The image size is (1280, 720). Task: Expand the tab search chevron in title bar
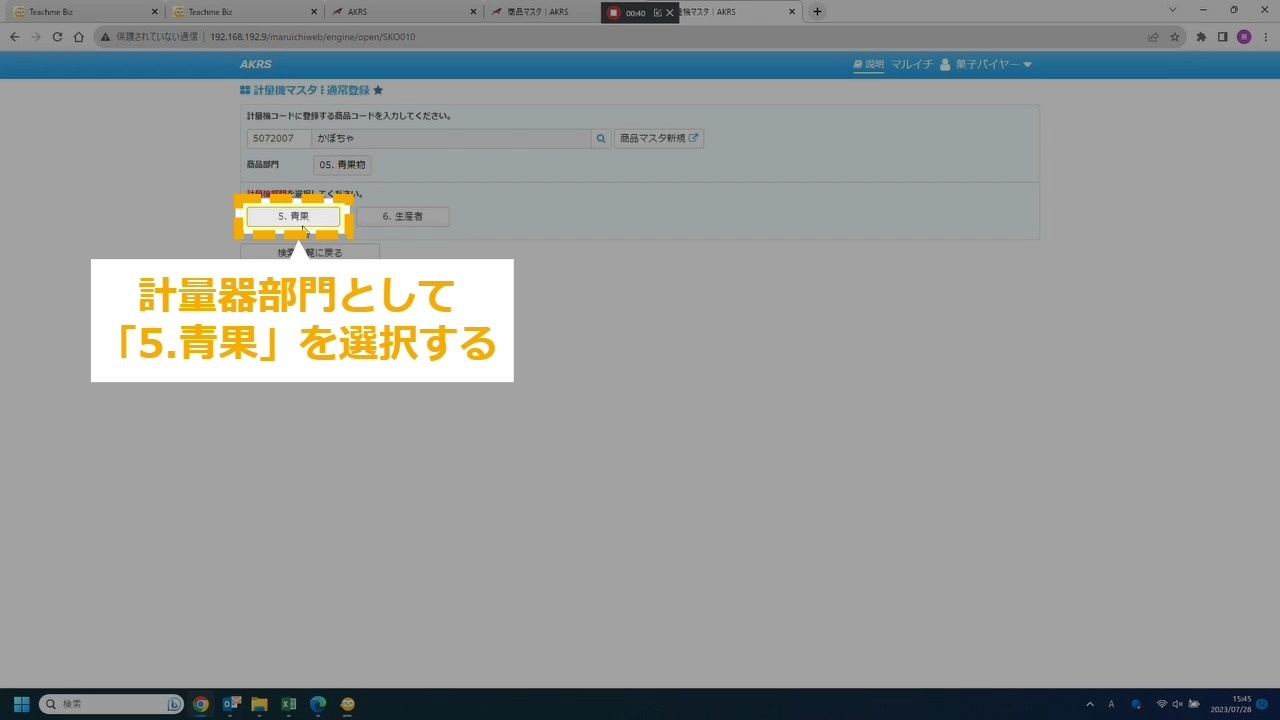pos(1173,10)
